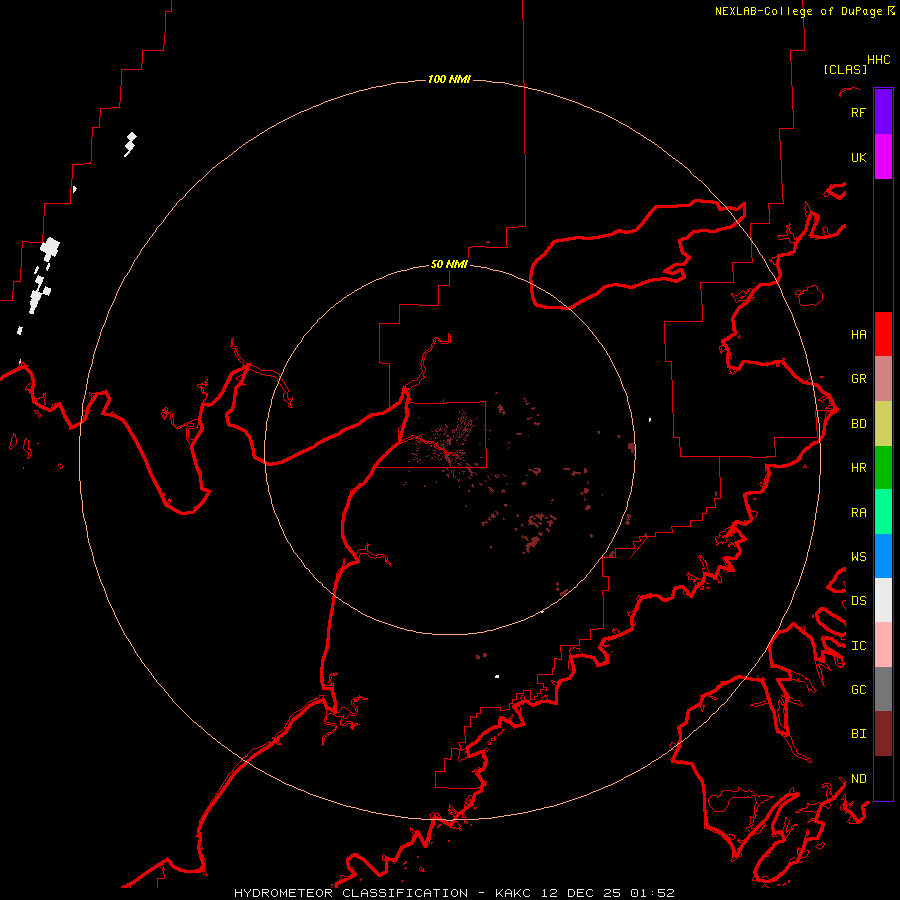
Task: Click the GC legend label
Action: (858, 690)
